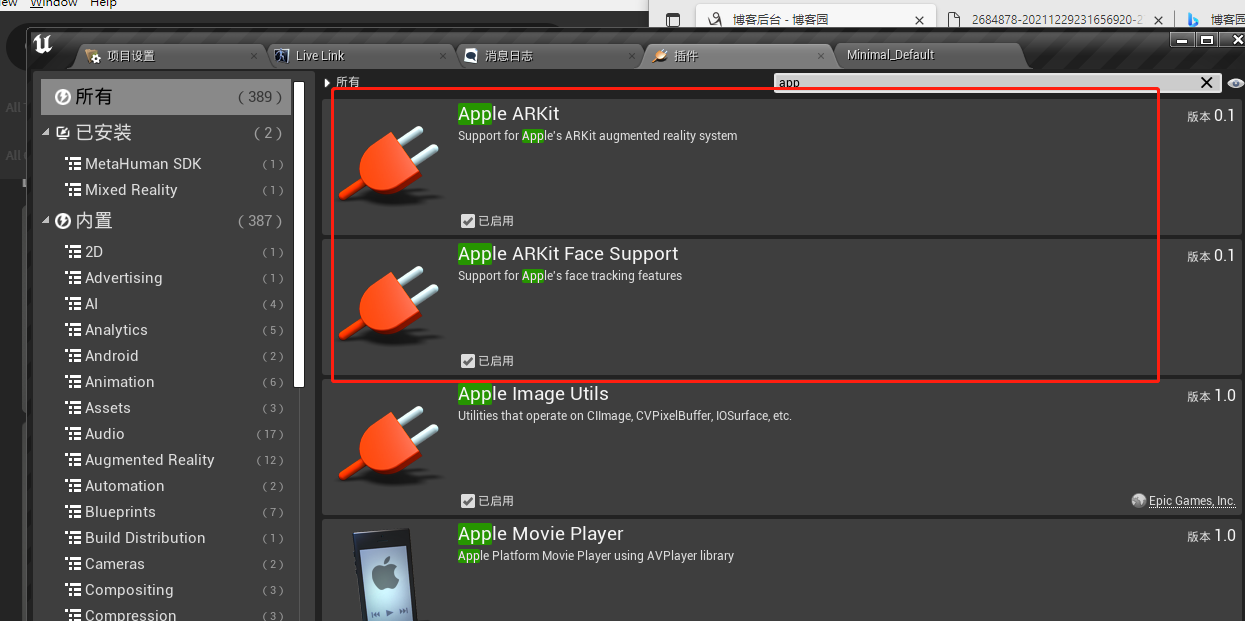Click the Apple Movie Player title
The width and height of the screenshot is (1245, 621).
coord(540,534)
